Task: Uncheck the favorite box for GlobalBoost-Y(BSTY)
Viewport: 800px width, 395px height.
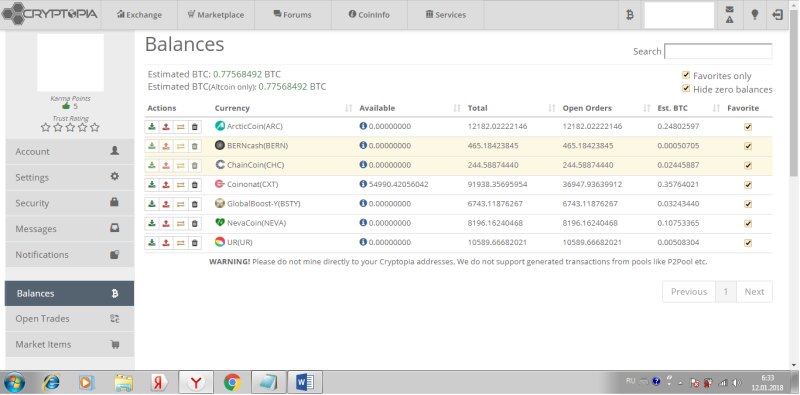Action: coord(748,204)
